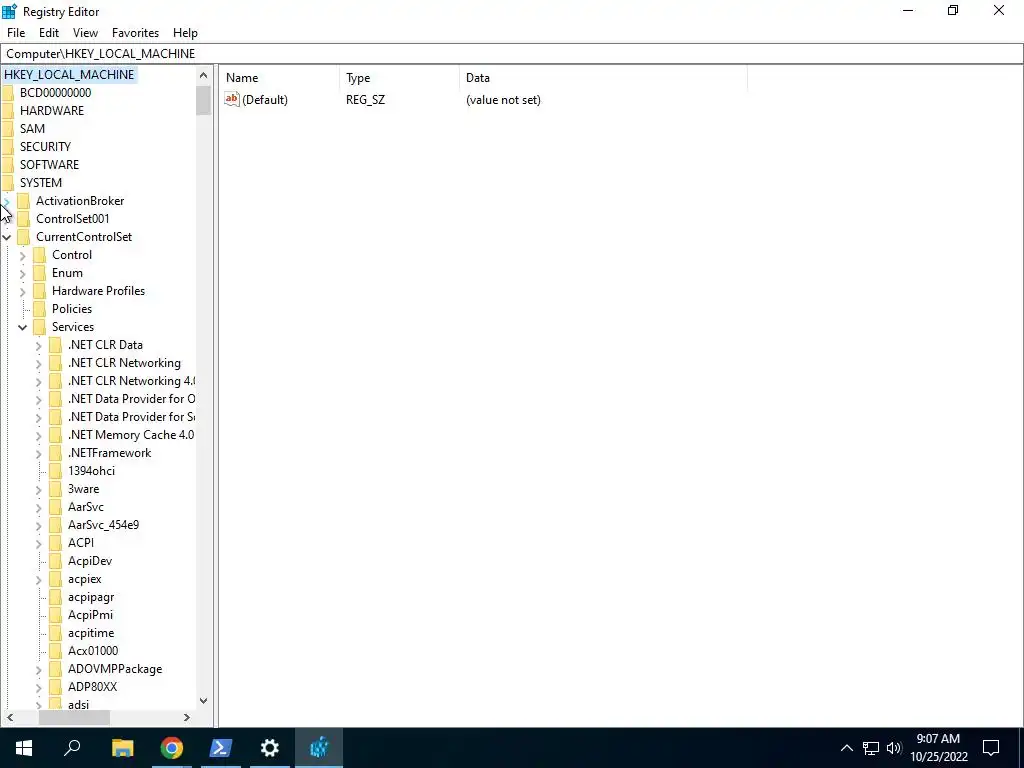The width and height of the screenshot is (1024, 768).
Task: Click the 1394ohci folder icon
Action: [x=56, y=471]
